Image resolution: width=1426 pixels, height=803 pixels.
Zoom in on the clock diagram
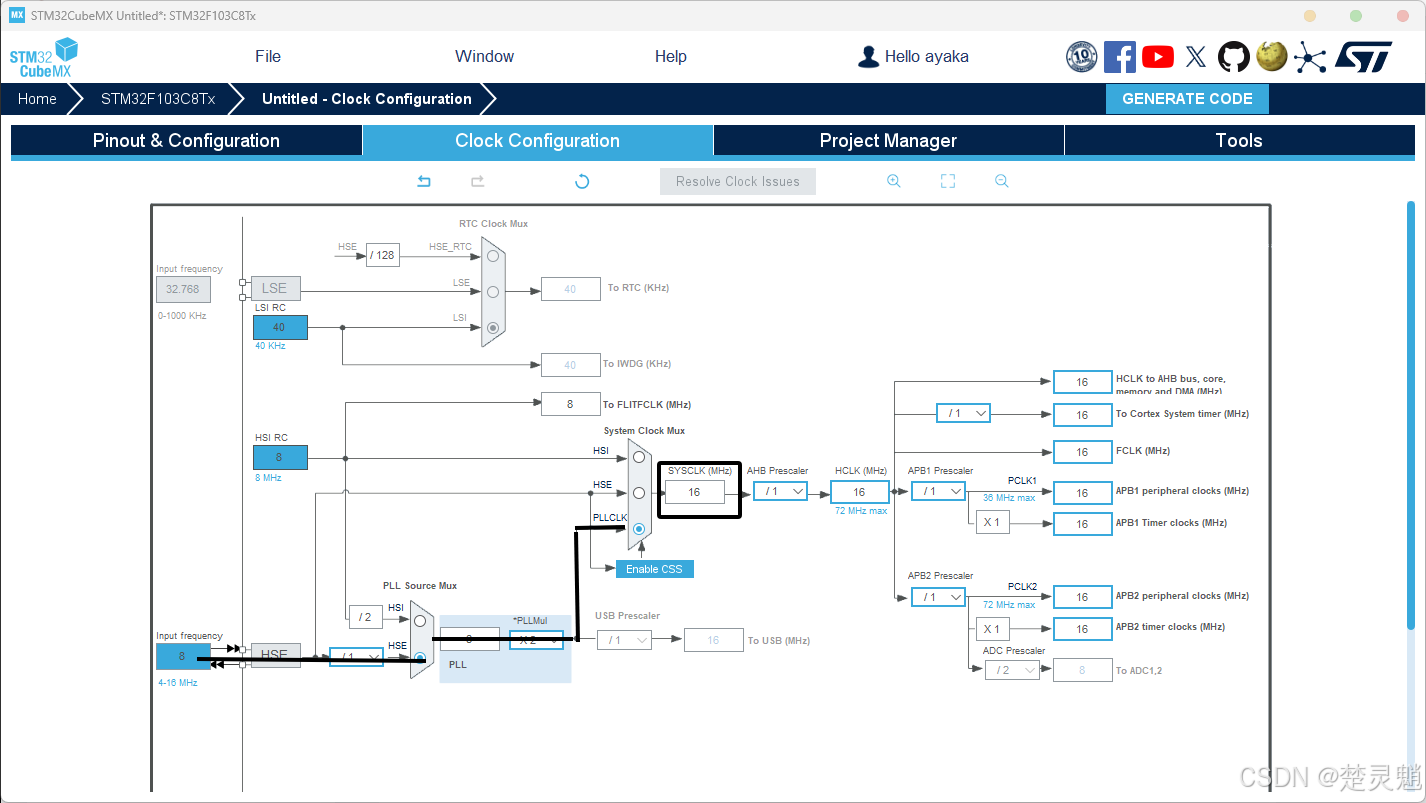(894, 181)
